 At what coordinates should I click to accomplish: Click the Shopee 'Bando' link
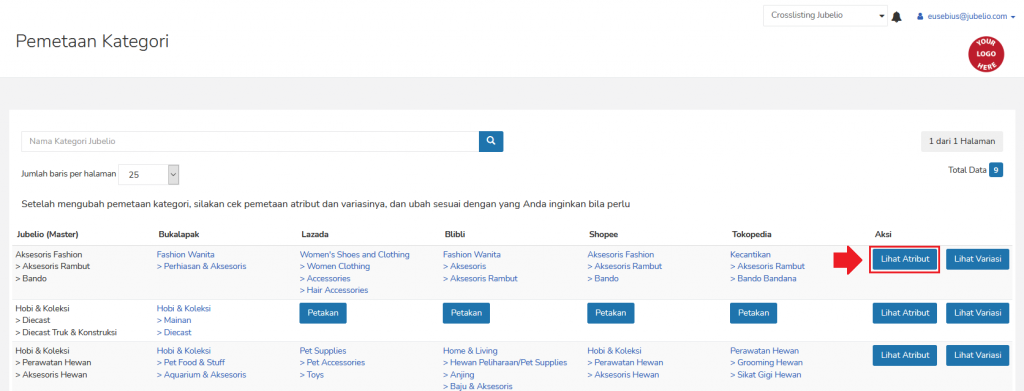(x=602, y=278)
